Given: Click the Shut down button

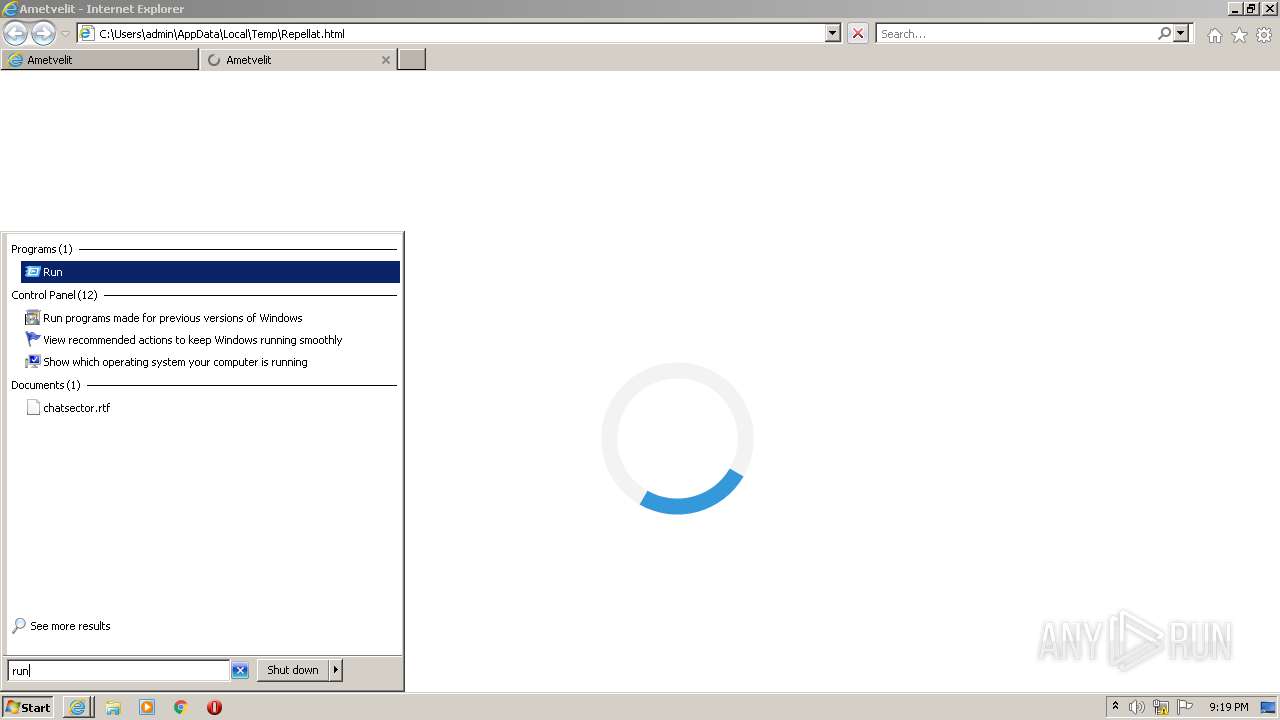Looking at the screenshot, I should tap(293, 670).
